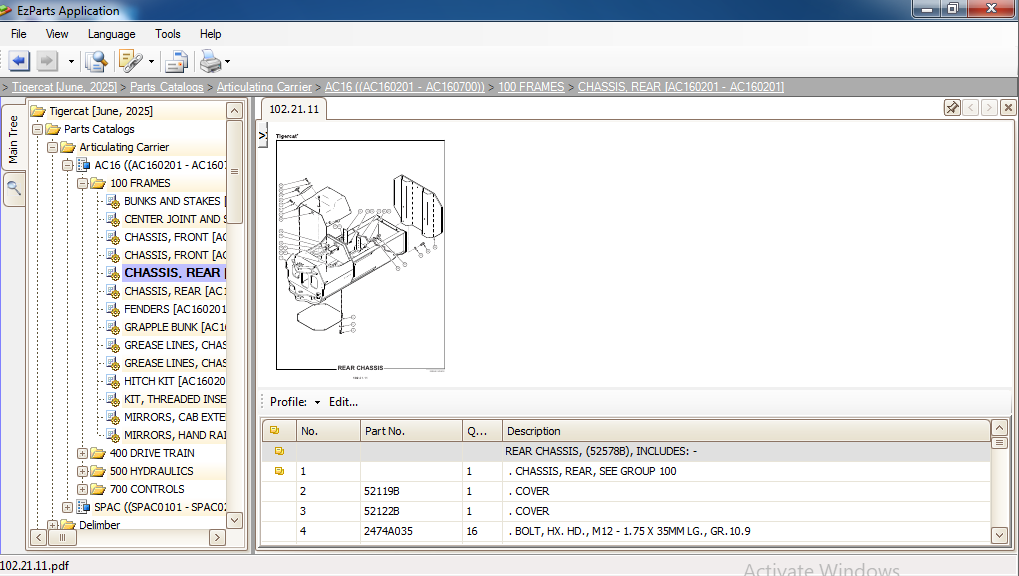Open the printer options dropdown arrow
The width and height of the screenshot is (1019, 576).
(227, 62)
